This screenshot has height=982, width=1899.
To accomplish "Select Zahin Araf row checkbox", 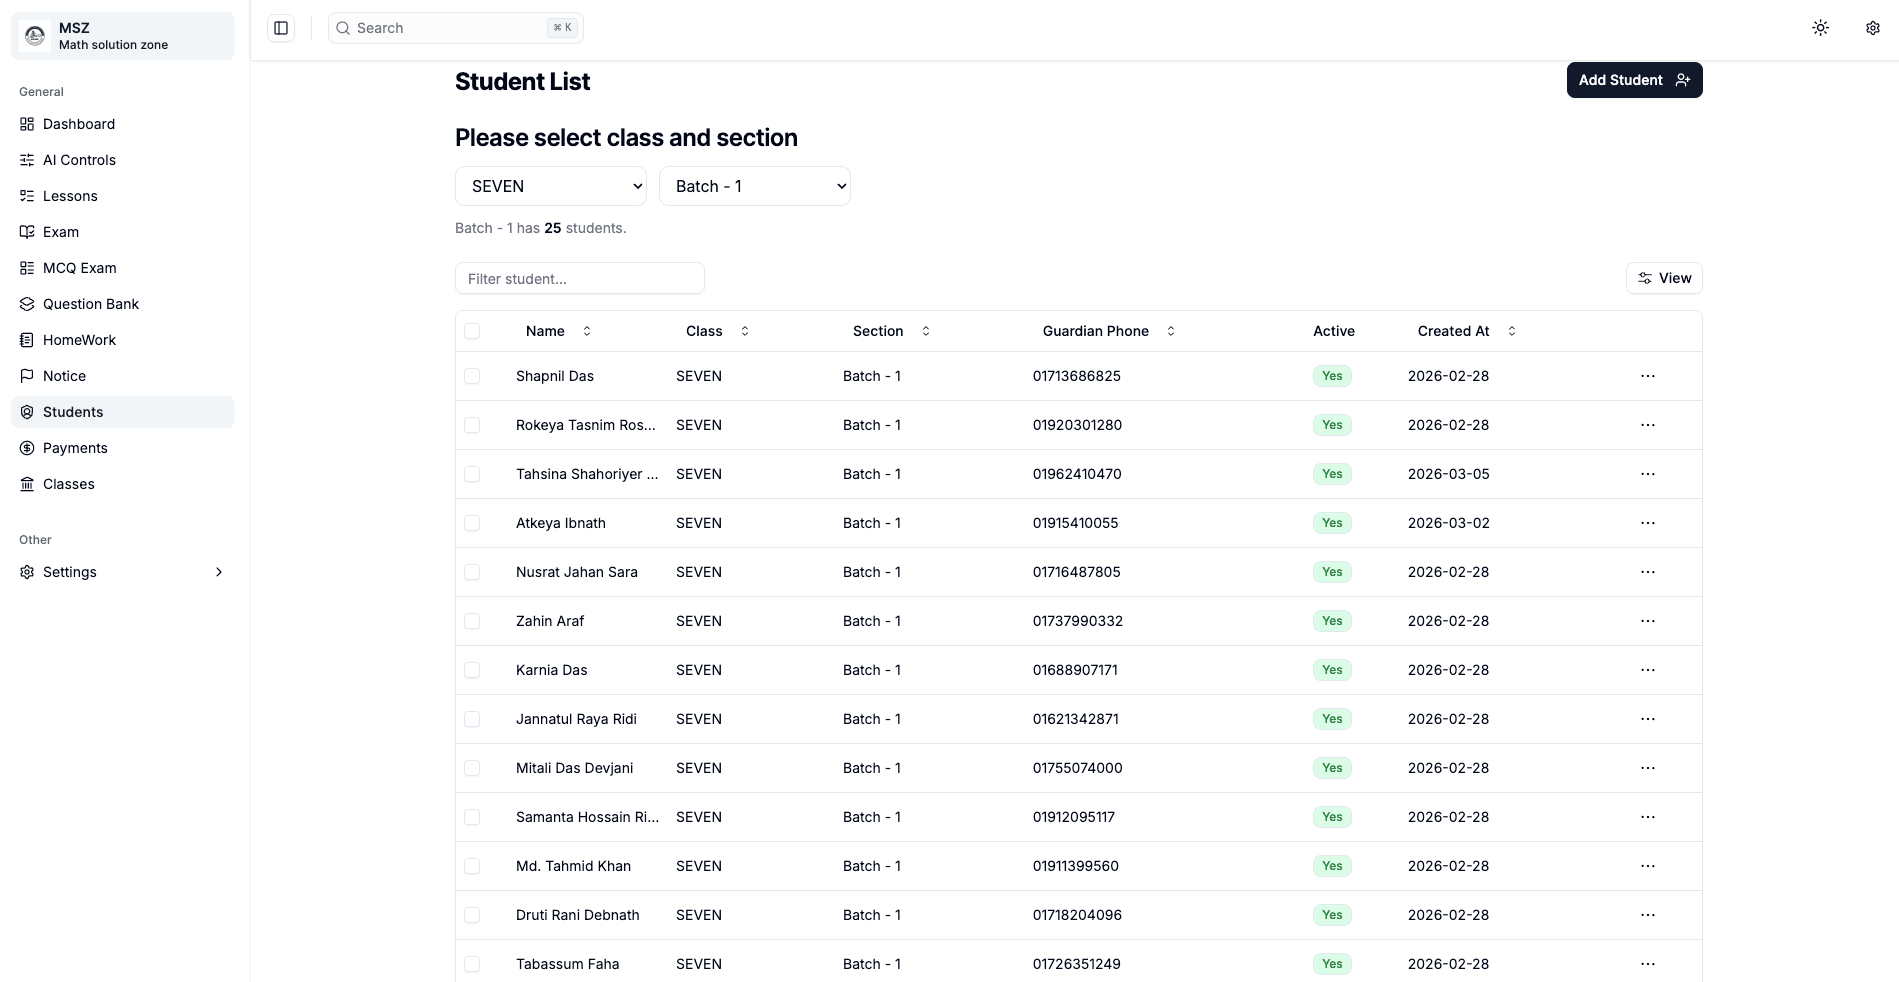I will [x=472, y=621].
